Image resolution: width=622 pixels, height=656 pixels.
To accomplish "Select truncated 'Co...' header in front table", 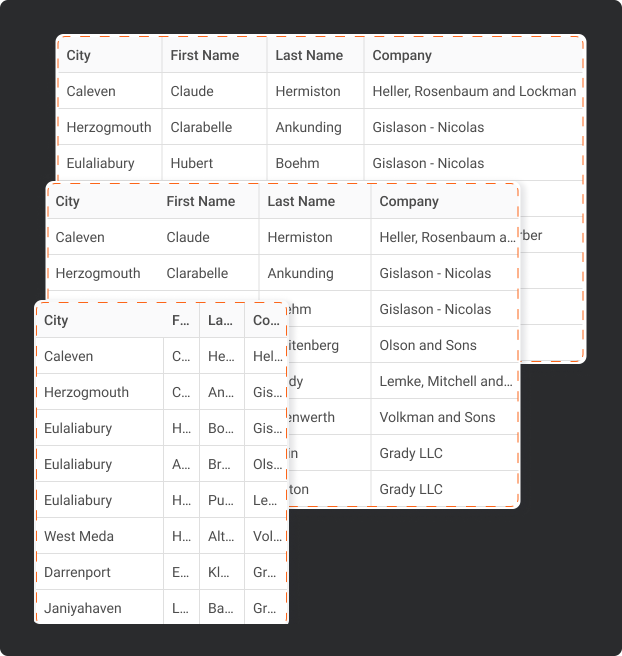I will coord(266,320).
